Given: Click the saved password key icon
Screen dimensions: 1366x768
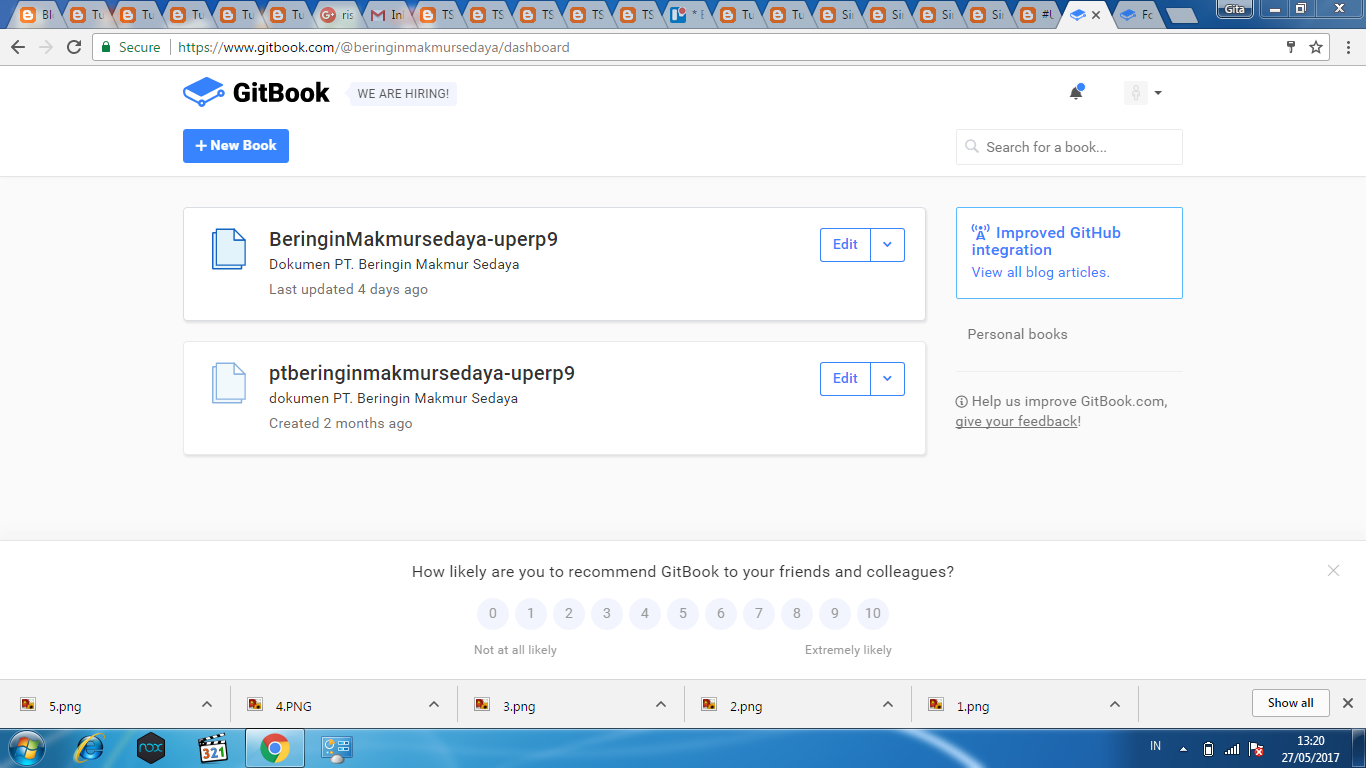Looking at the screenshot, I should tap(1291, 47).
